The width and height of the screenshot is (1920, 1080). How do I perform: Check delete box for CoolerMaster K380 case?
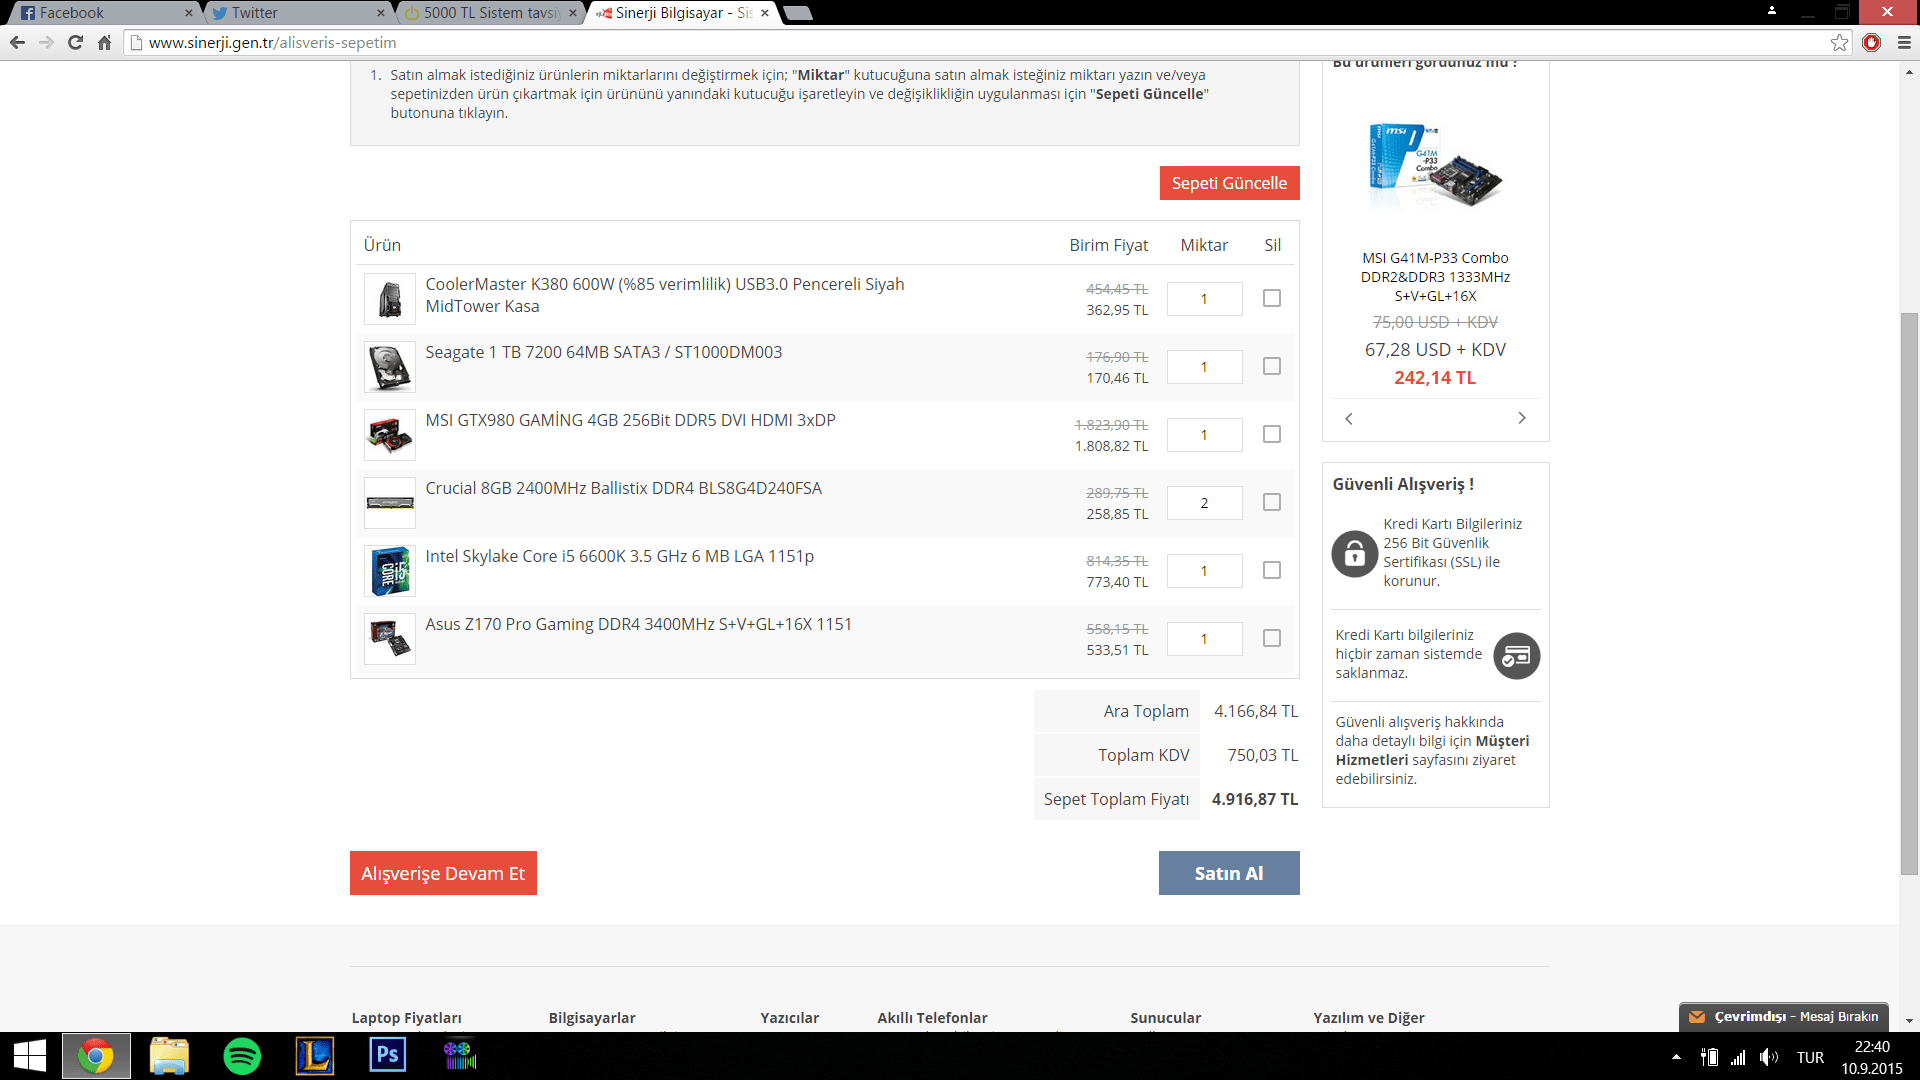point(1271,298)
